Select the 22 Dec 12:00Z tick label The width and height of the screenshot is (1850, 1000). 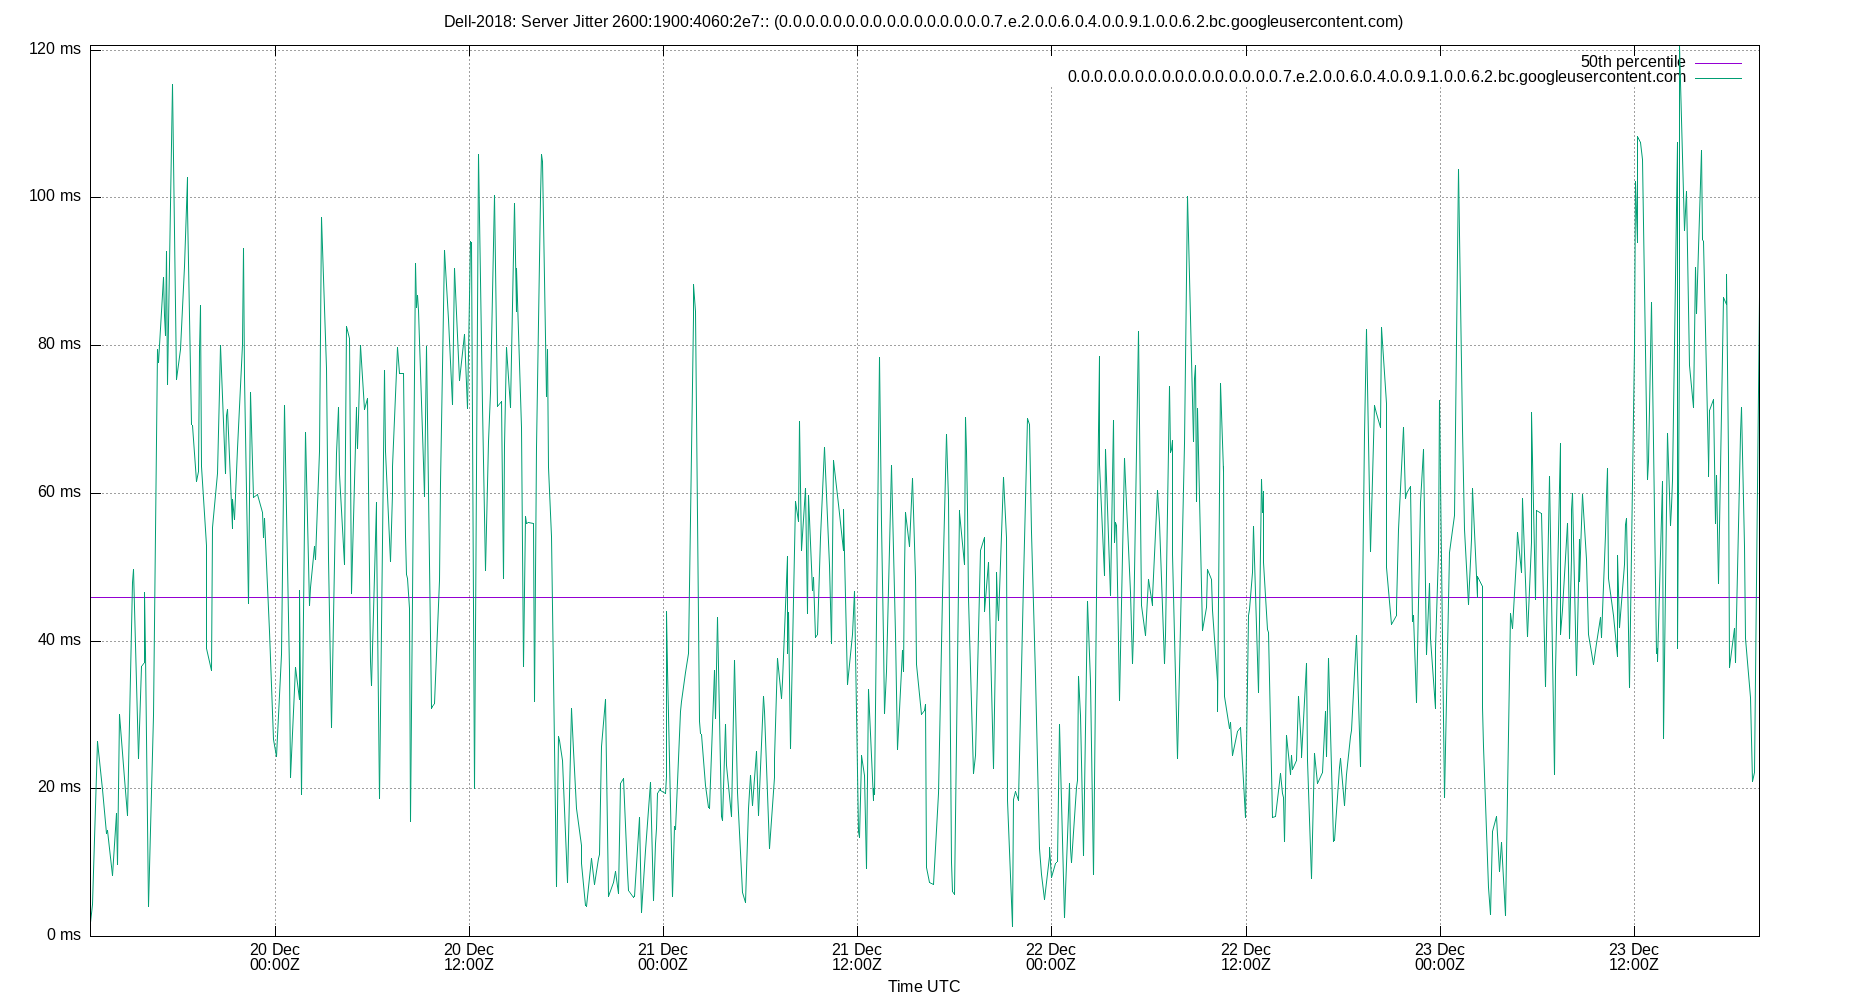coord(1245,958)
